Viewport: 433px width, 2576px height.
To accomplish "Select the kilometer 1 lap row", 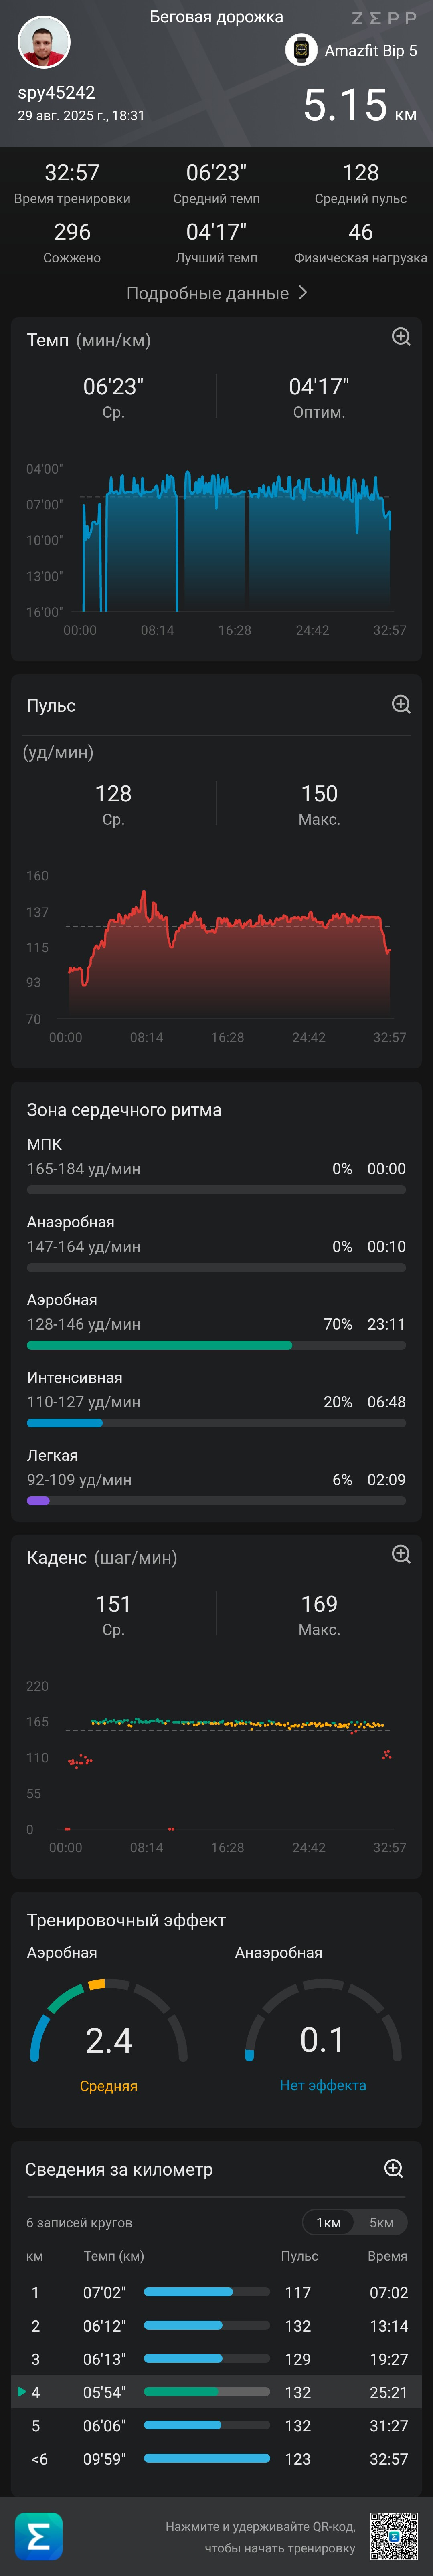I will pos(216,2292).
